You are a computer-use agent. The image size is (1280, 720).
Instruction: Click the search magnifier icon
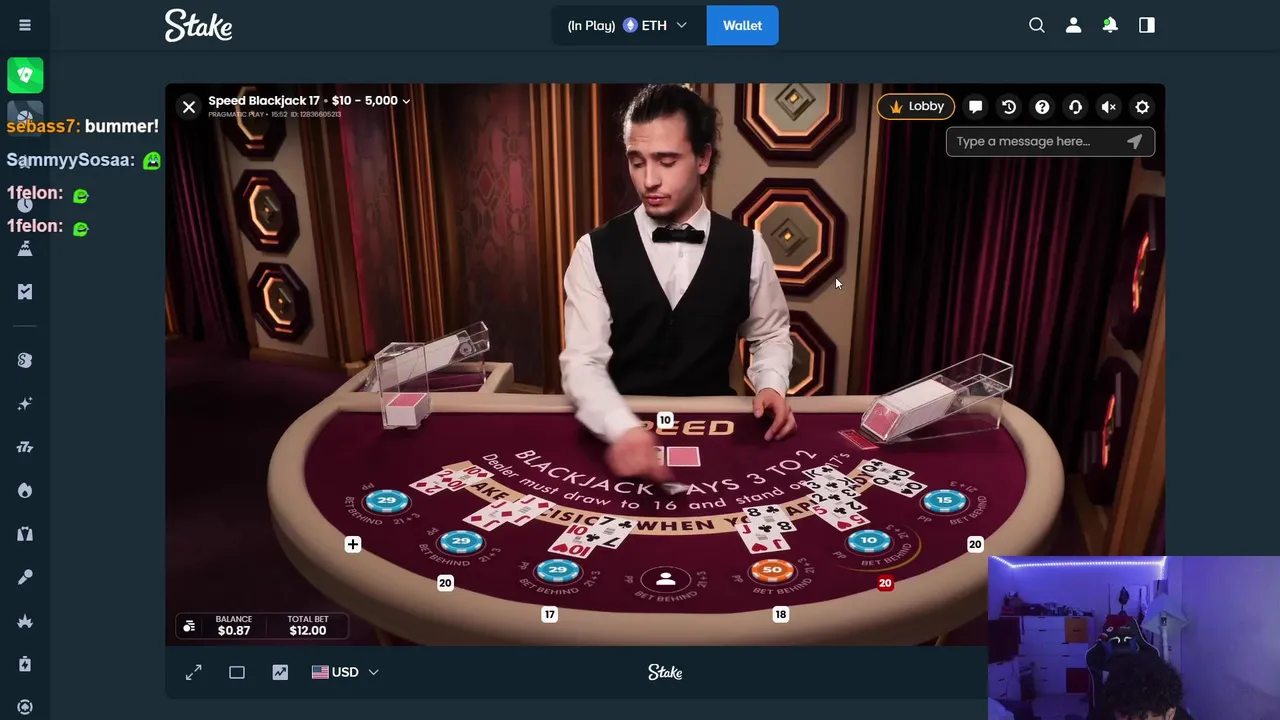pos(1037,25)
